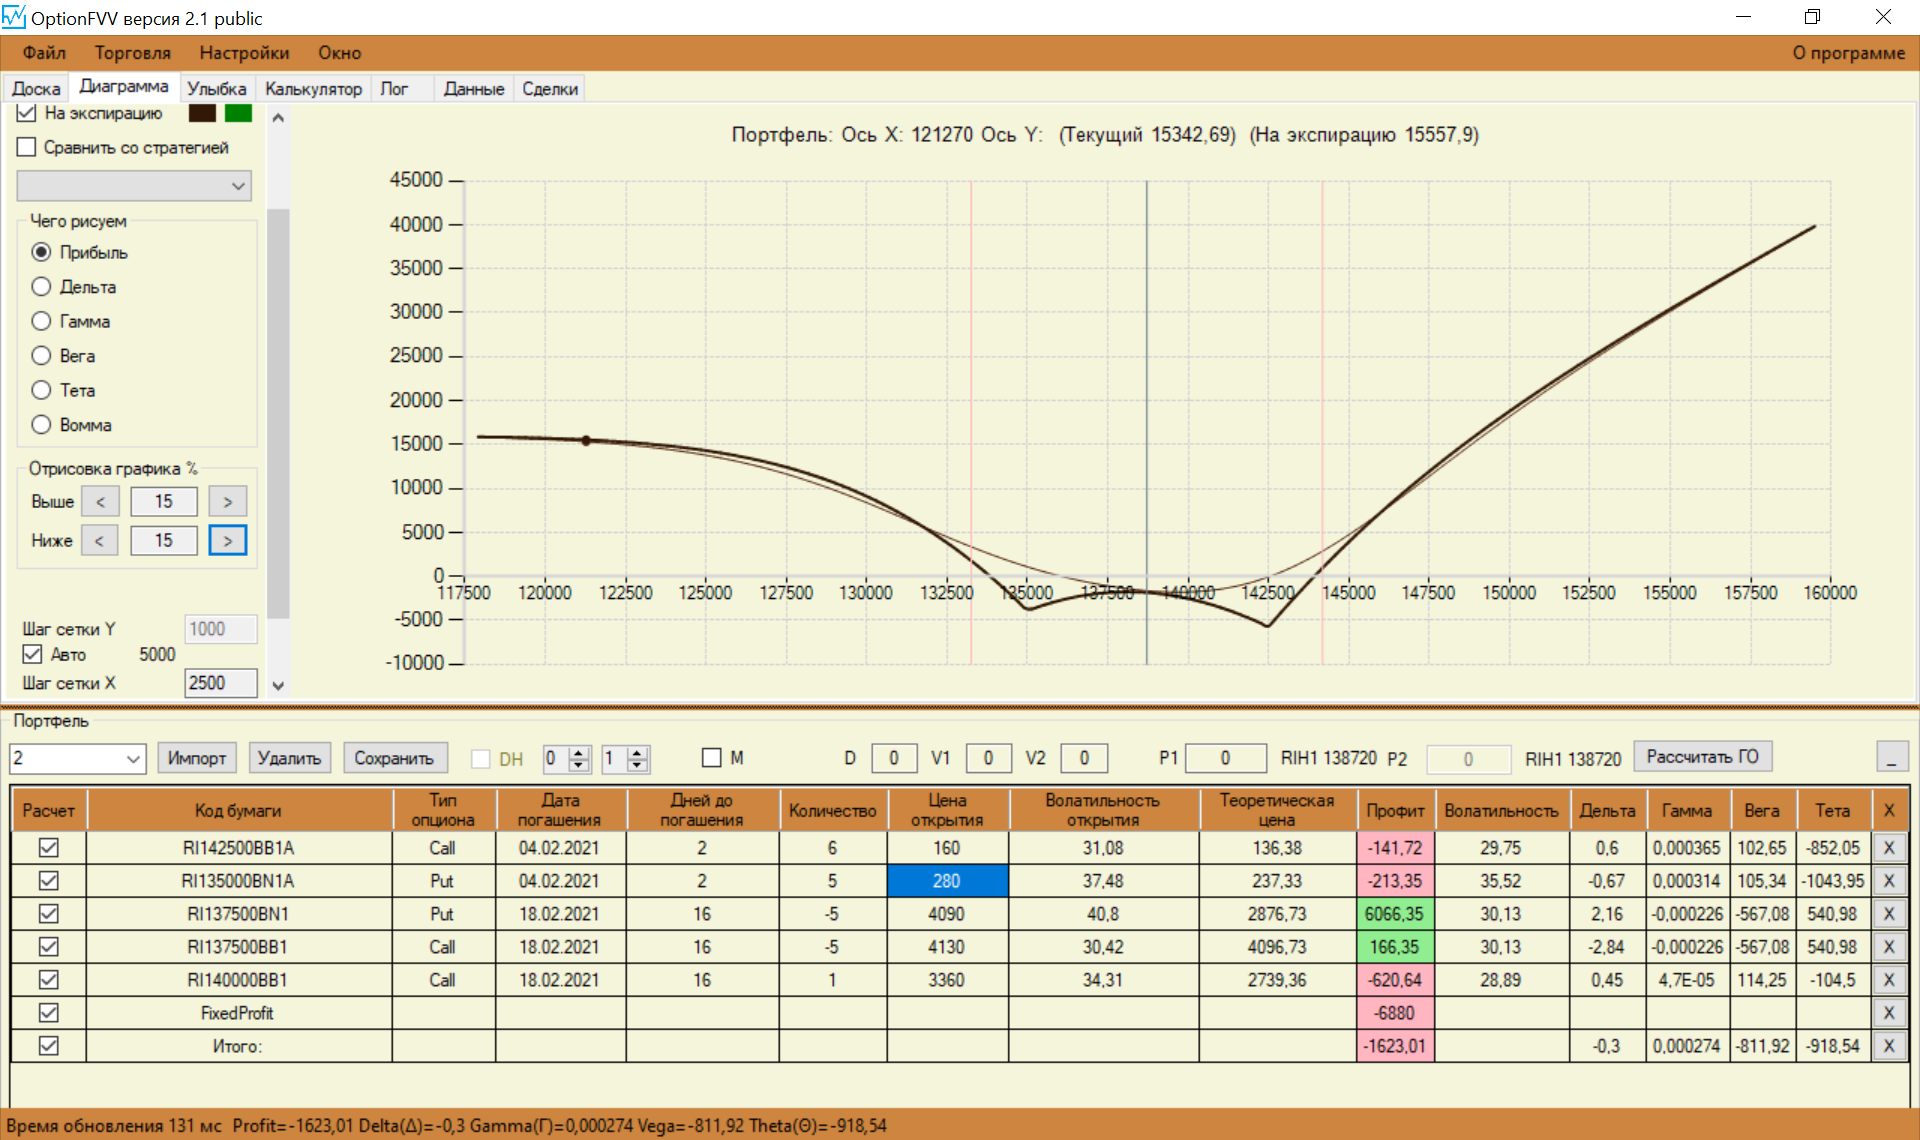This screenshot has height=1140, width=1920.
Task: Click the green color swatch
Action: tap(238, 113)
